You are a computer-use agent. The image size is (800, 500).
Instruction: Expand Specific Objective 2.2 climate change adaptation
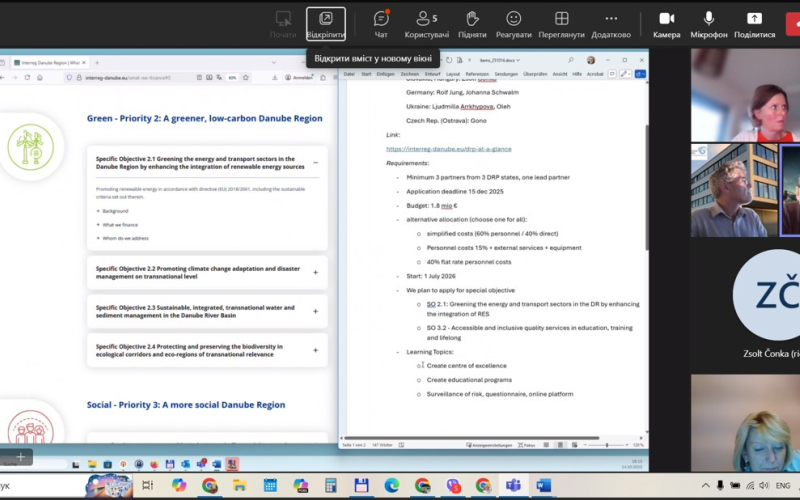(x=316, y=272)
